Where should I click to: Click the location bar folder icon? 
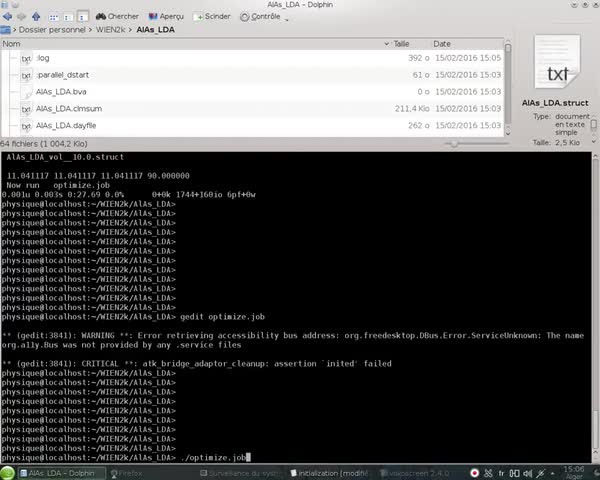[5, 29]
